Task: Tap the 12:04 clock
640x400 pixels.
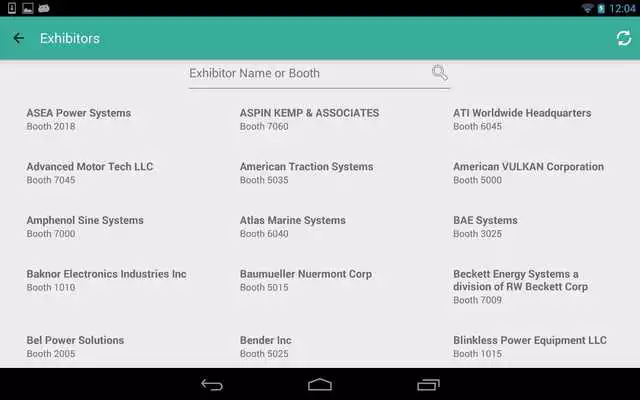Action: click(622, 8)
